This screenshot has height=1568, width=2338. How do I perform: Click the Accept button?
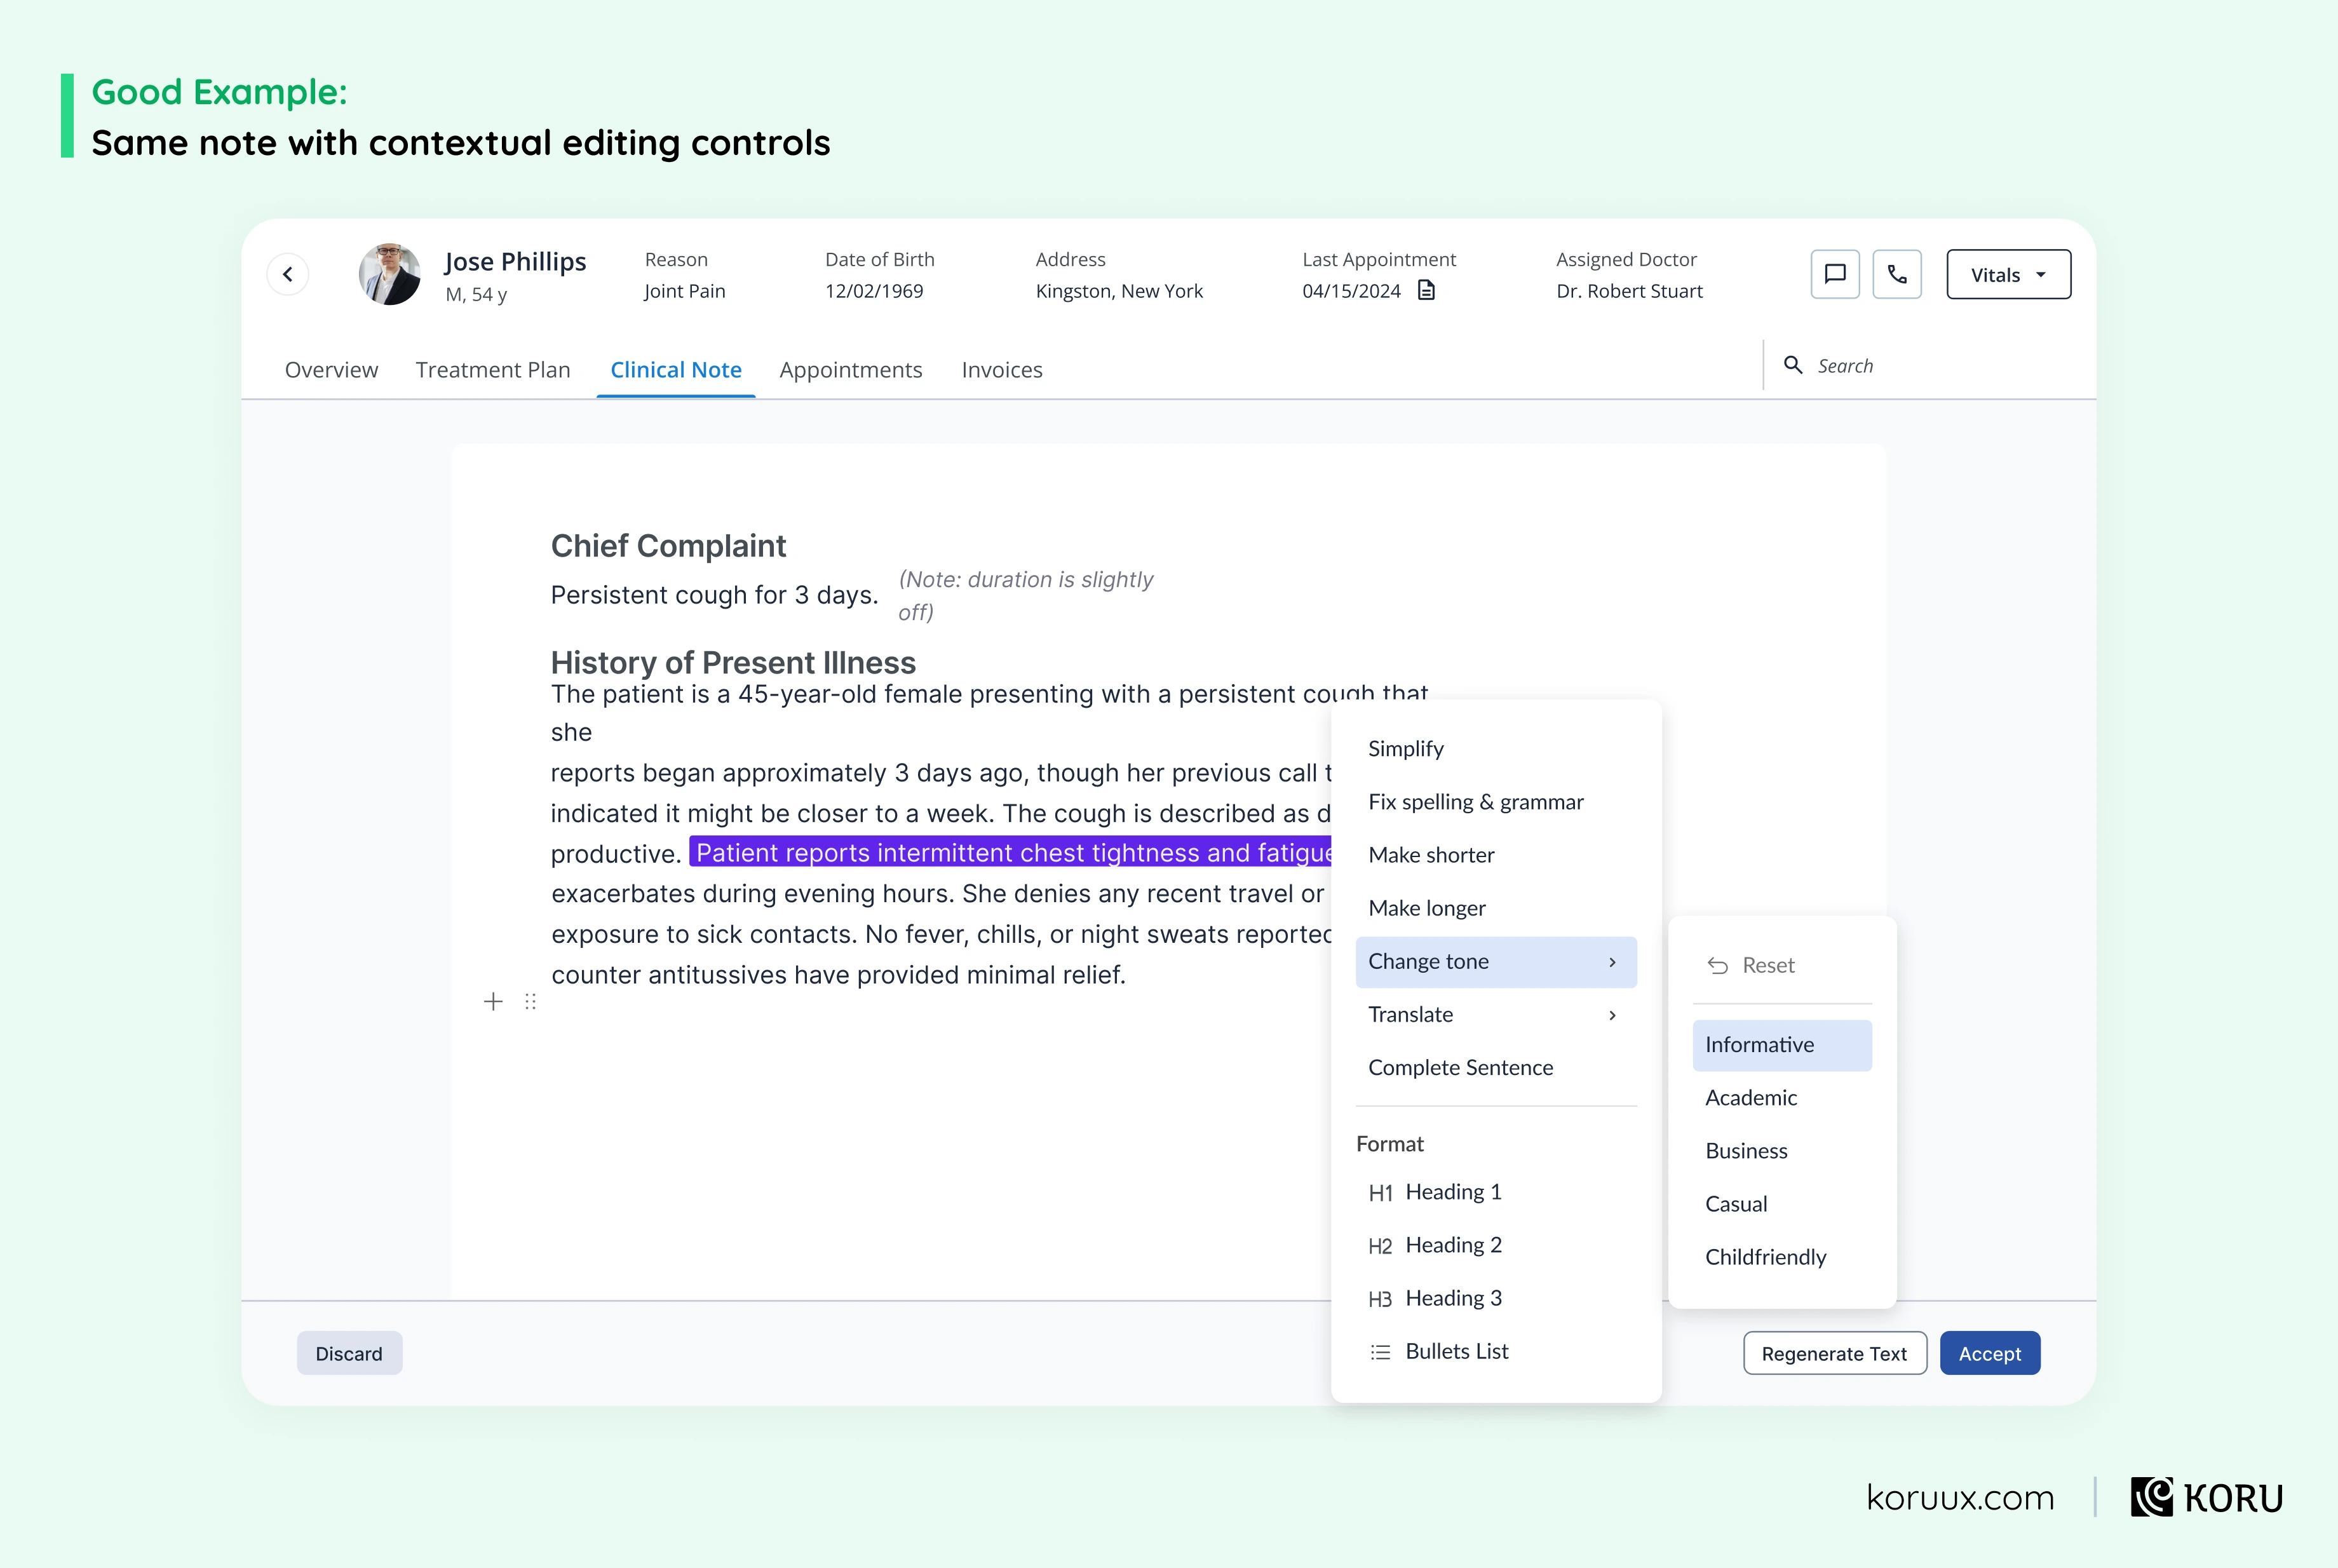click(1990, 1353)
